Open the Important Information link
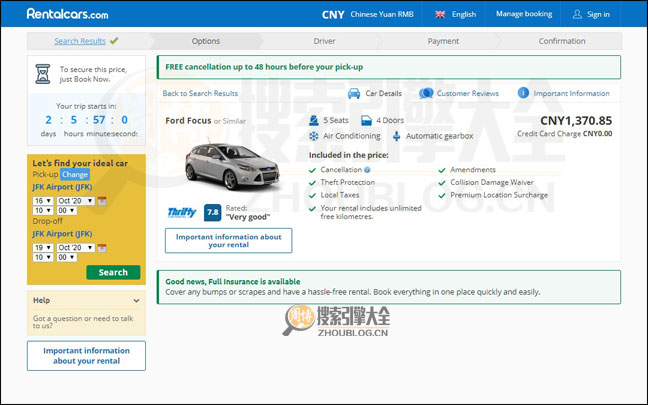This screenshot has width=648, height=405. pyautogui.click(x=572, y=93)
